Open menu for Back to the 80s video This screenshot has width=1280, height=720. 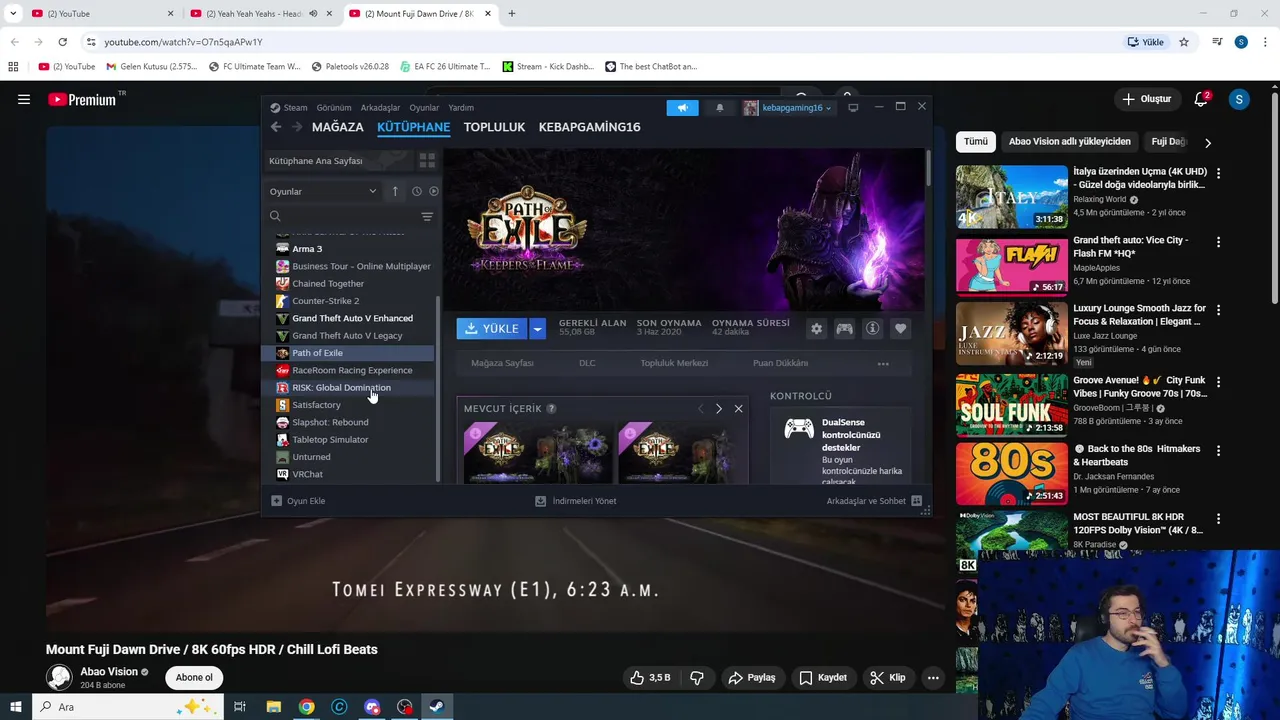tap(1218, 450)
